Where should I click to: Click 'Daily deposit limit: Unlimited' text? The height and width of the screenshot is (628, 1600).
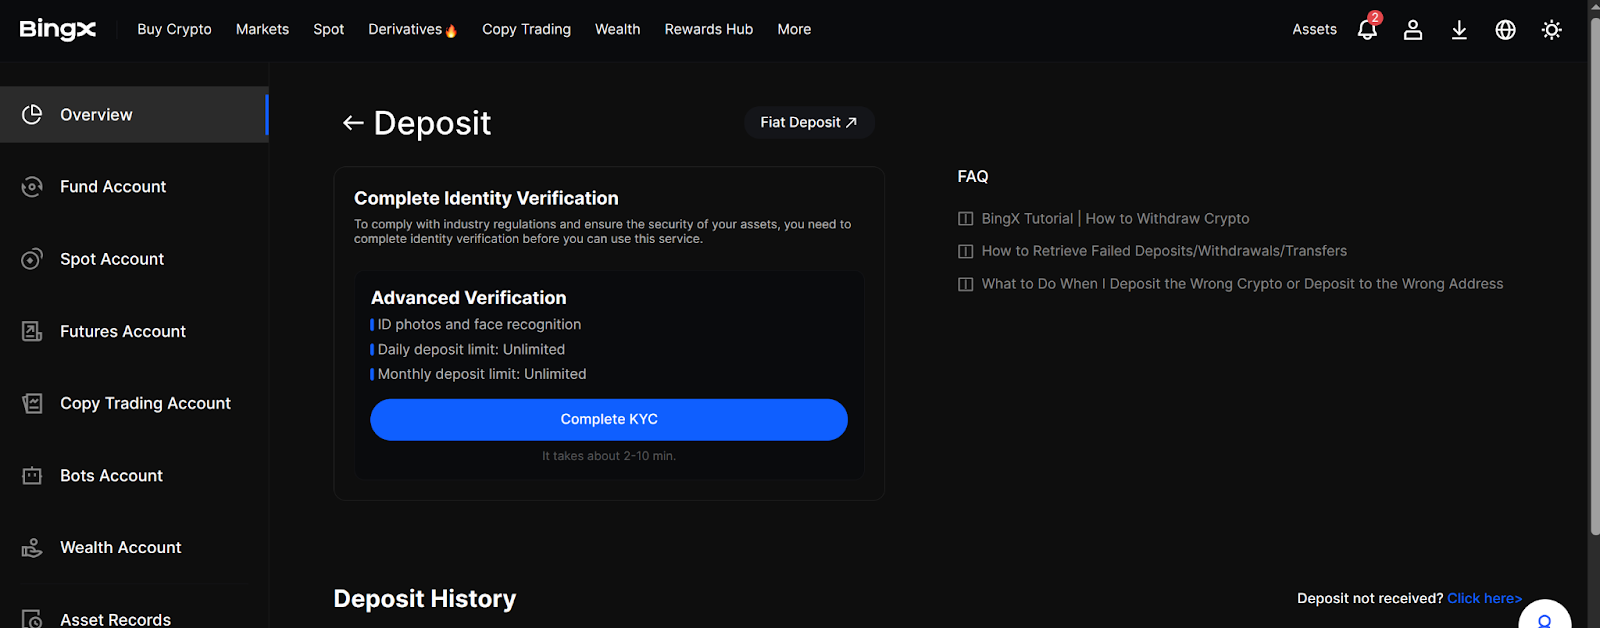click(471, 349)
